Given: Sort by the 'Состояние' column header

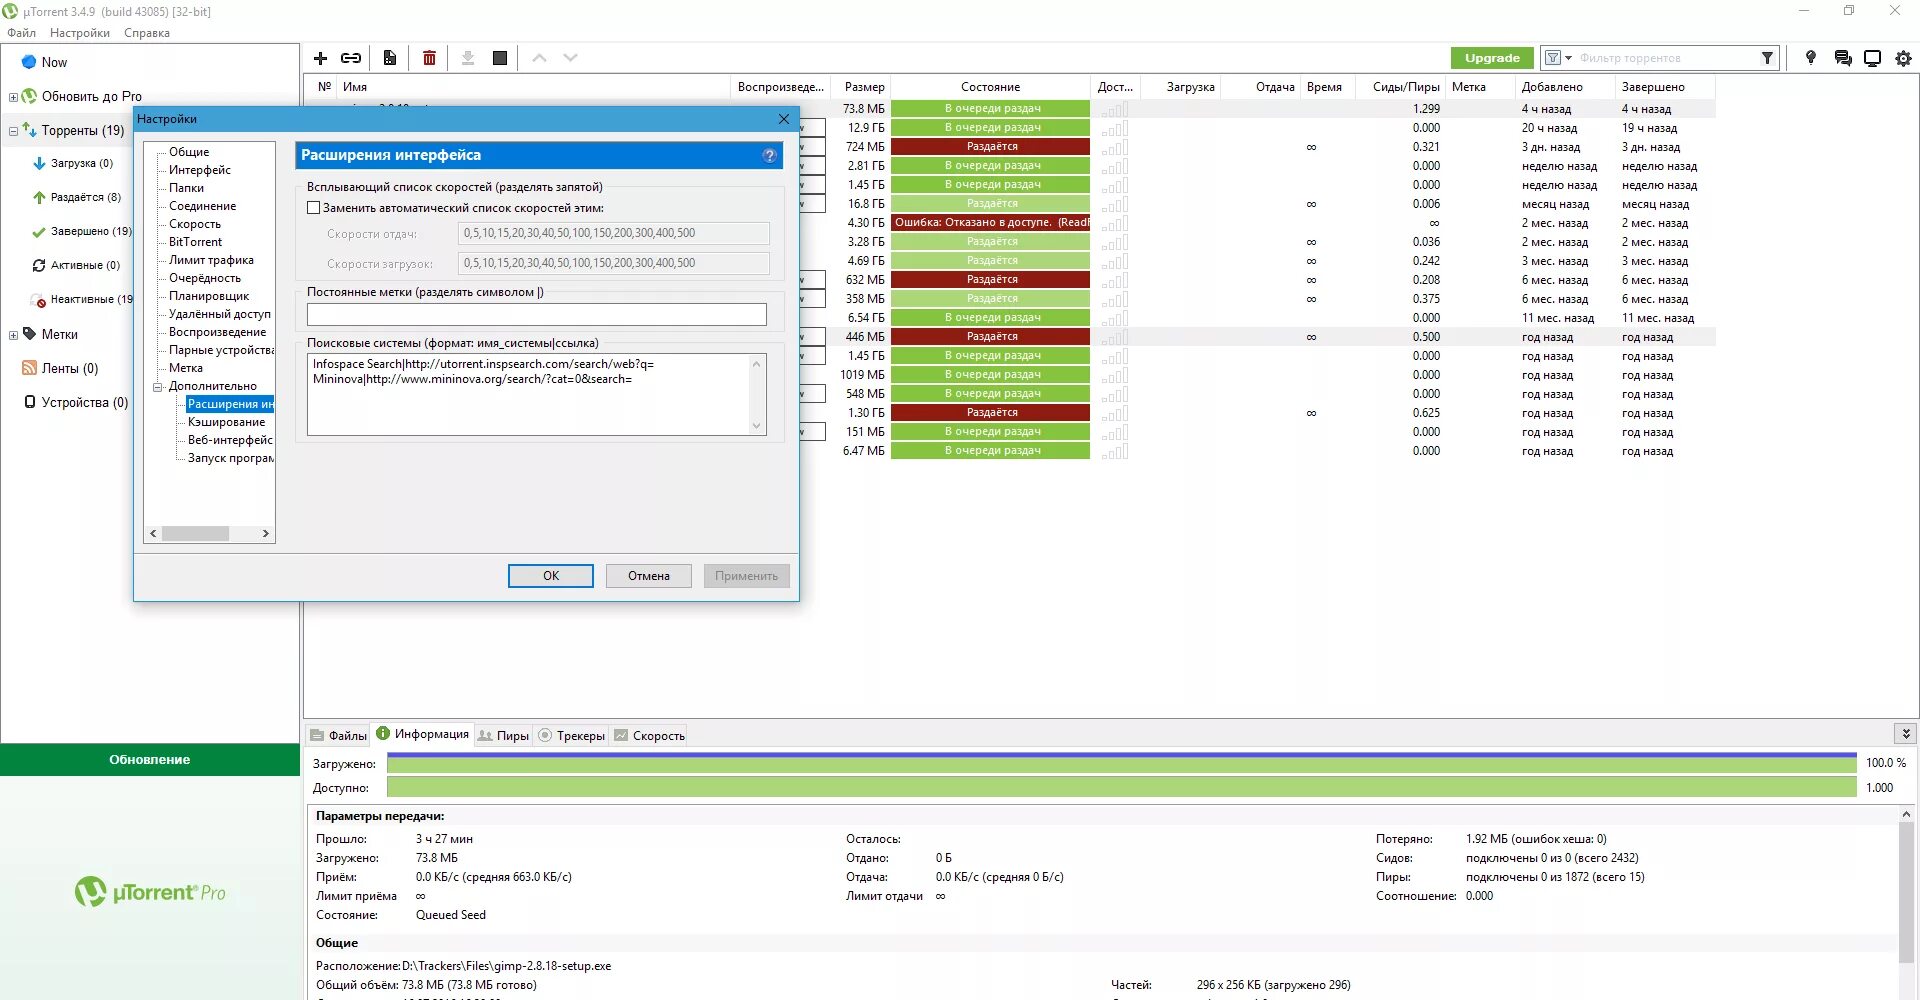Looking at the screenshot, I should pos(990,87).
